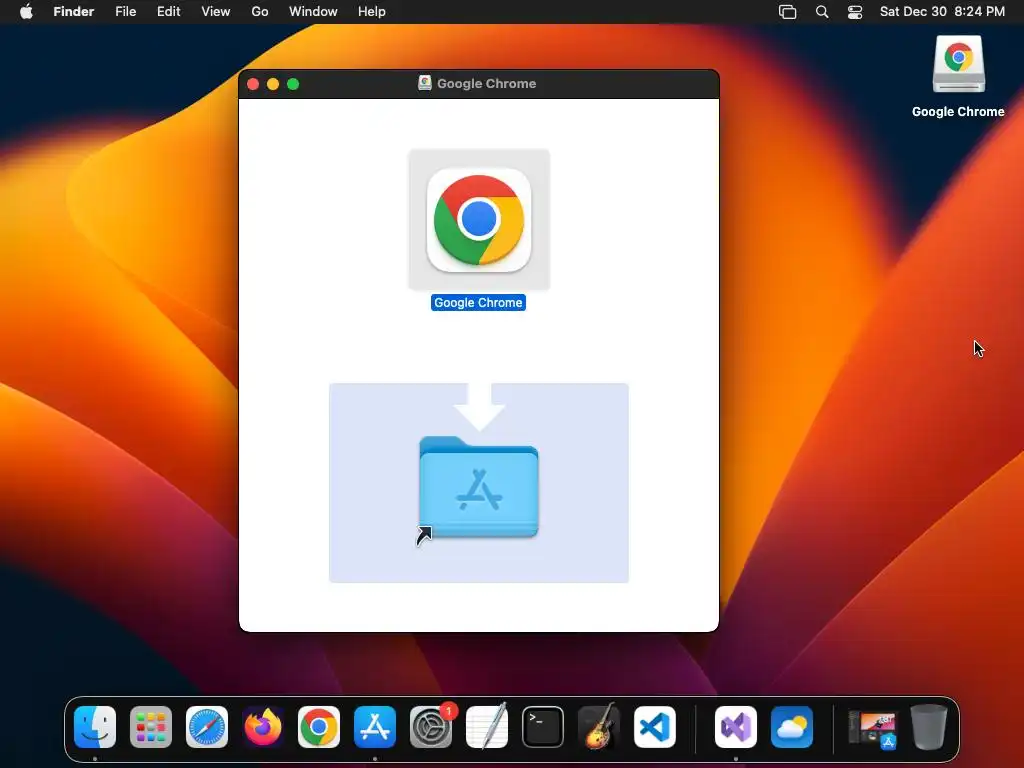This screenshot has height=768, width=1024.
Task: Launch Google Chrome from the Dock
Action: 319,726
